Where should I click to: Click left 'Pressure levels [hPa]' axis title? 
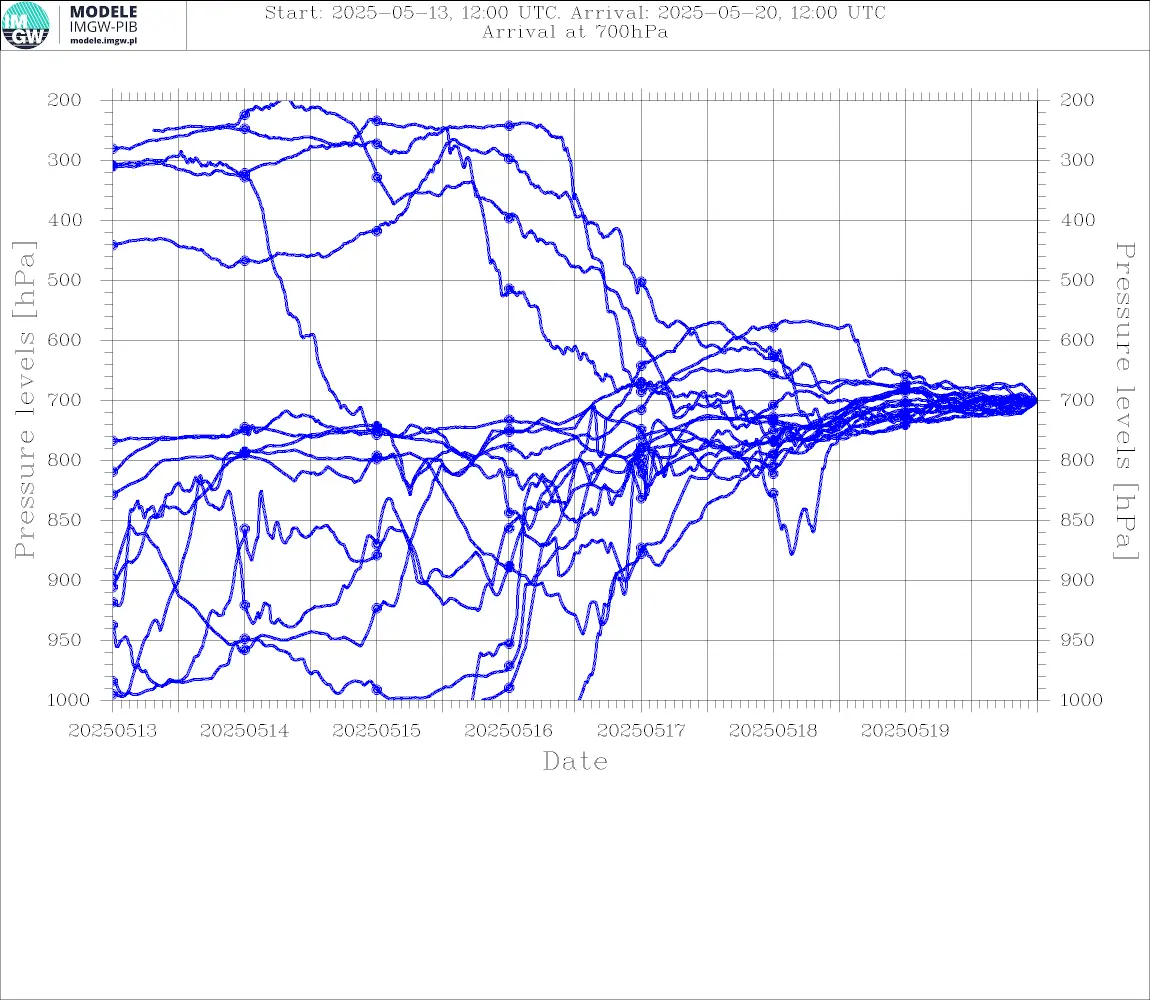pos(24,400)
